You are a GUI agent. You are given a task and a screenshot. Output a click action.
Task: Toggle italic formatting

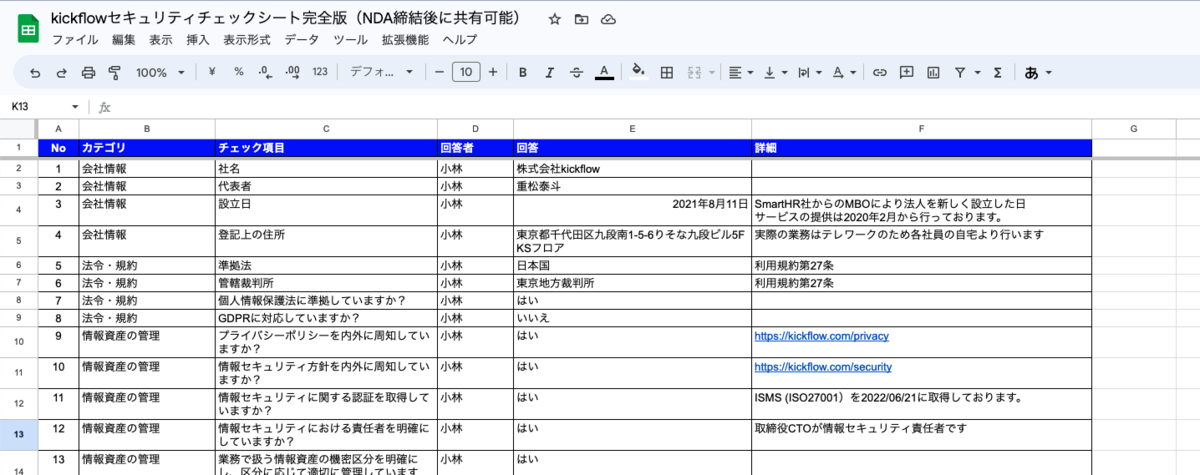549,72
